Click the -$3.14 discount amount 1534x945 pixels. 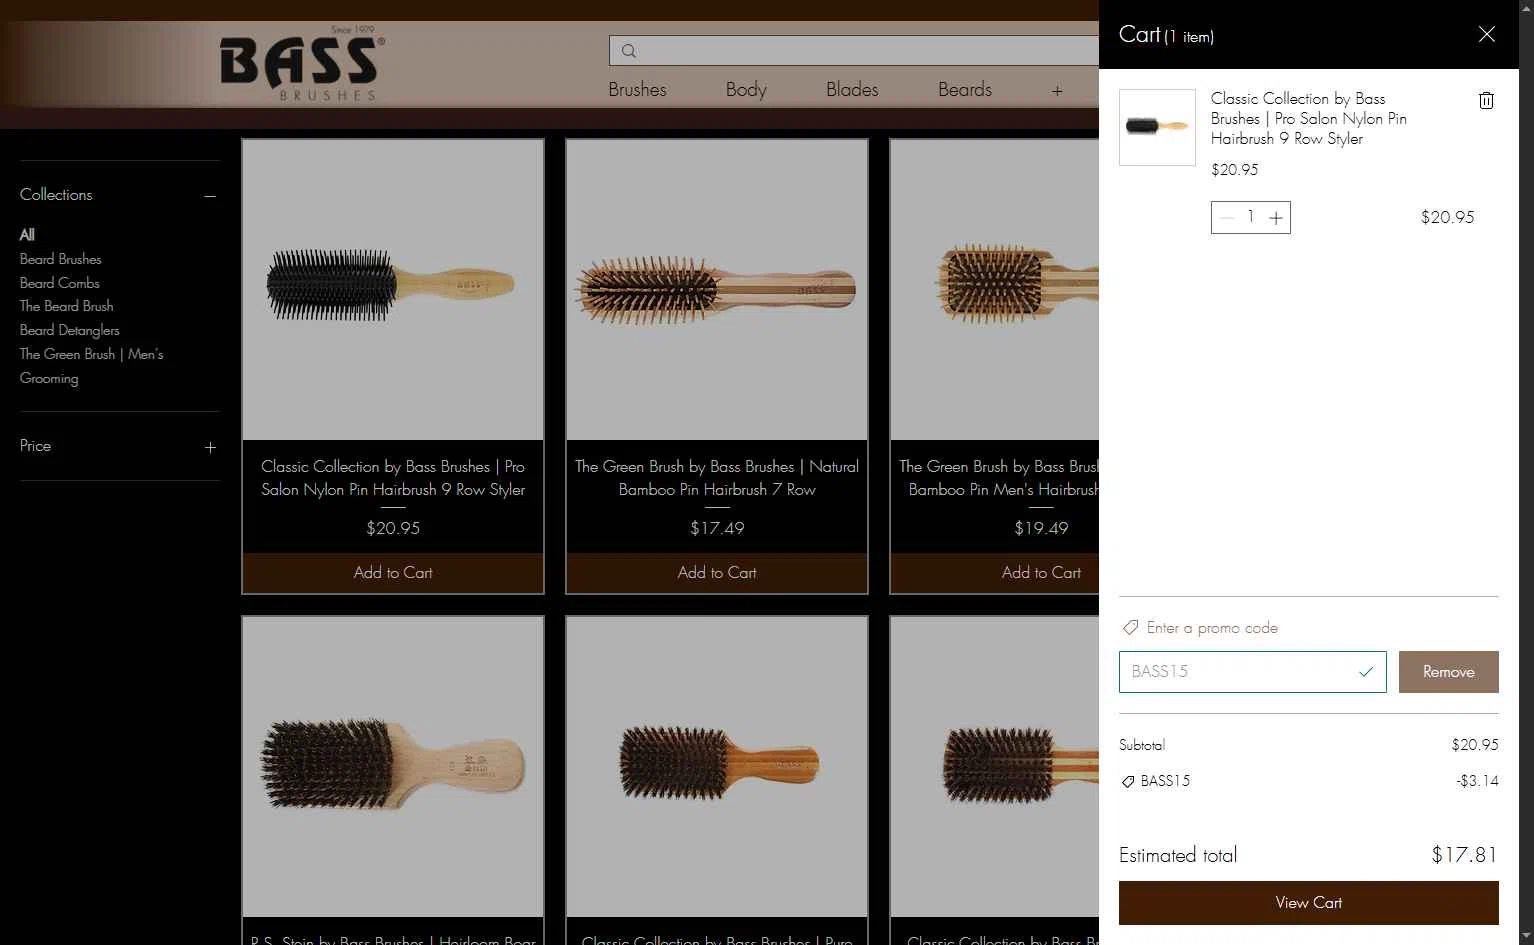(1477, 781)
